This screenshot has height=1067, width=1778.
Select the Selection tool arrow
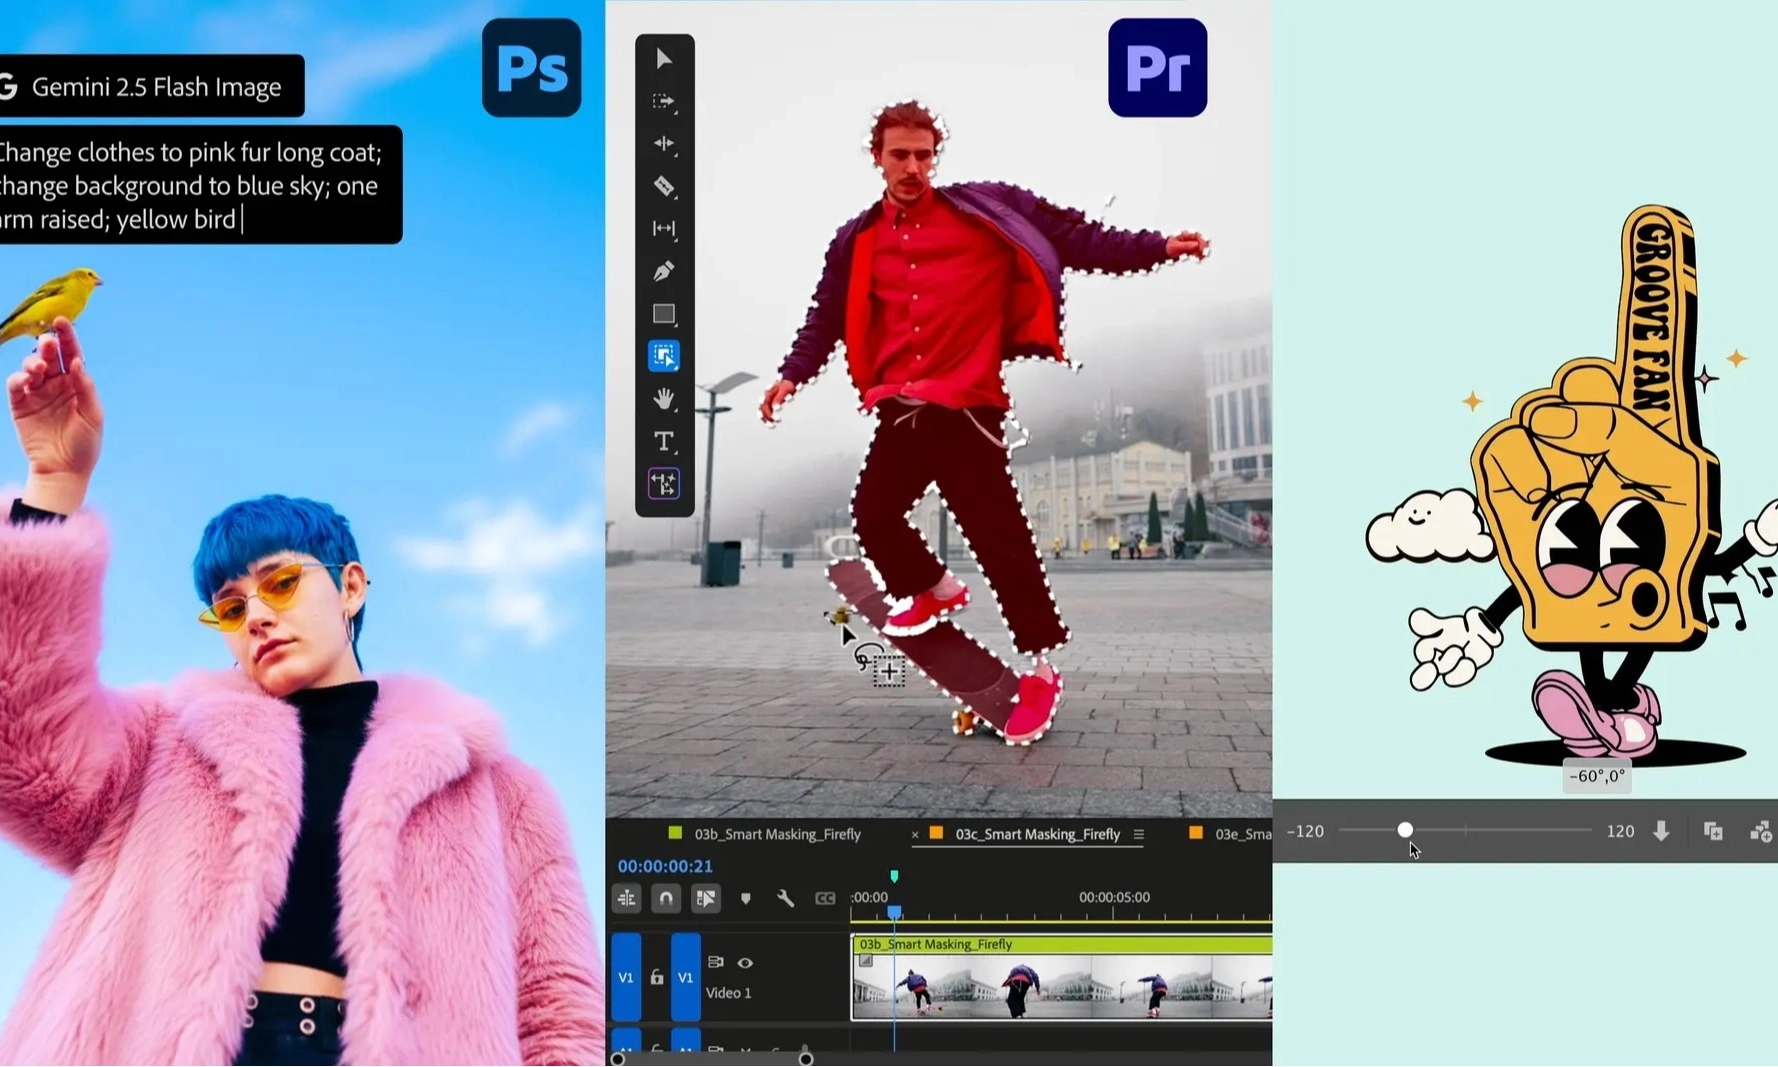pos(664,60)
